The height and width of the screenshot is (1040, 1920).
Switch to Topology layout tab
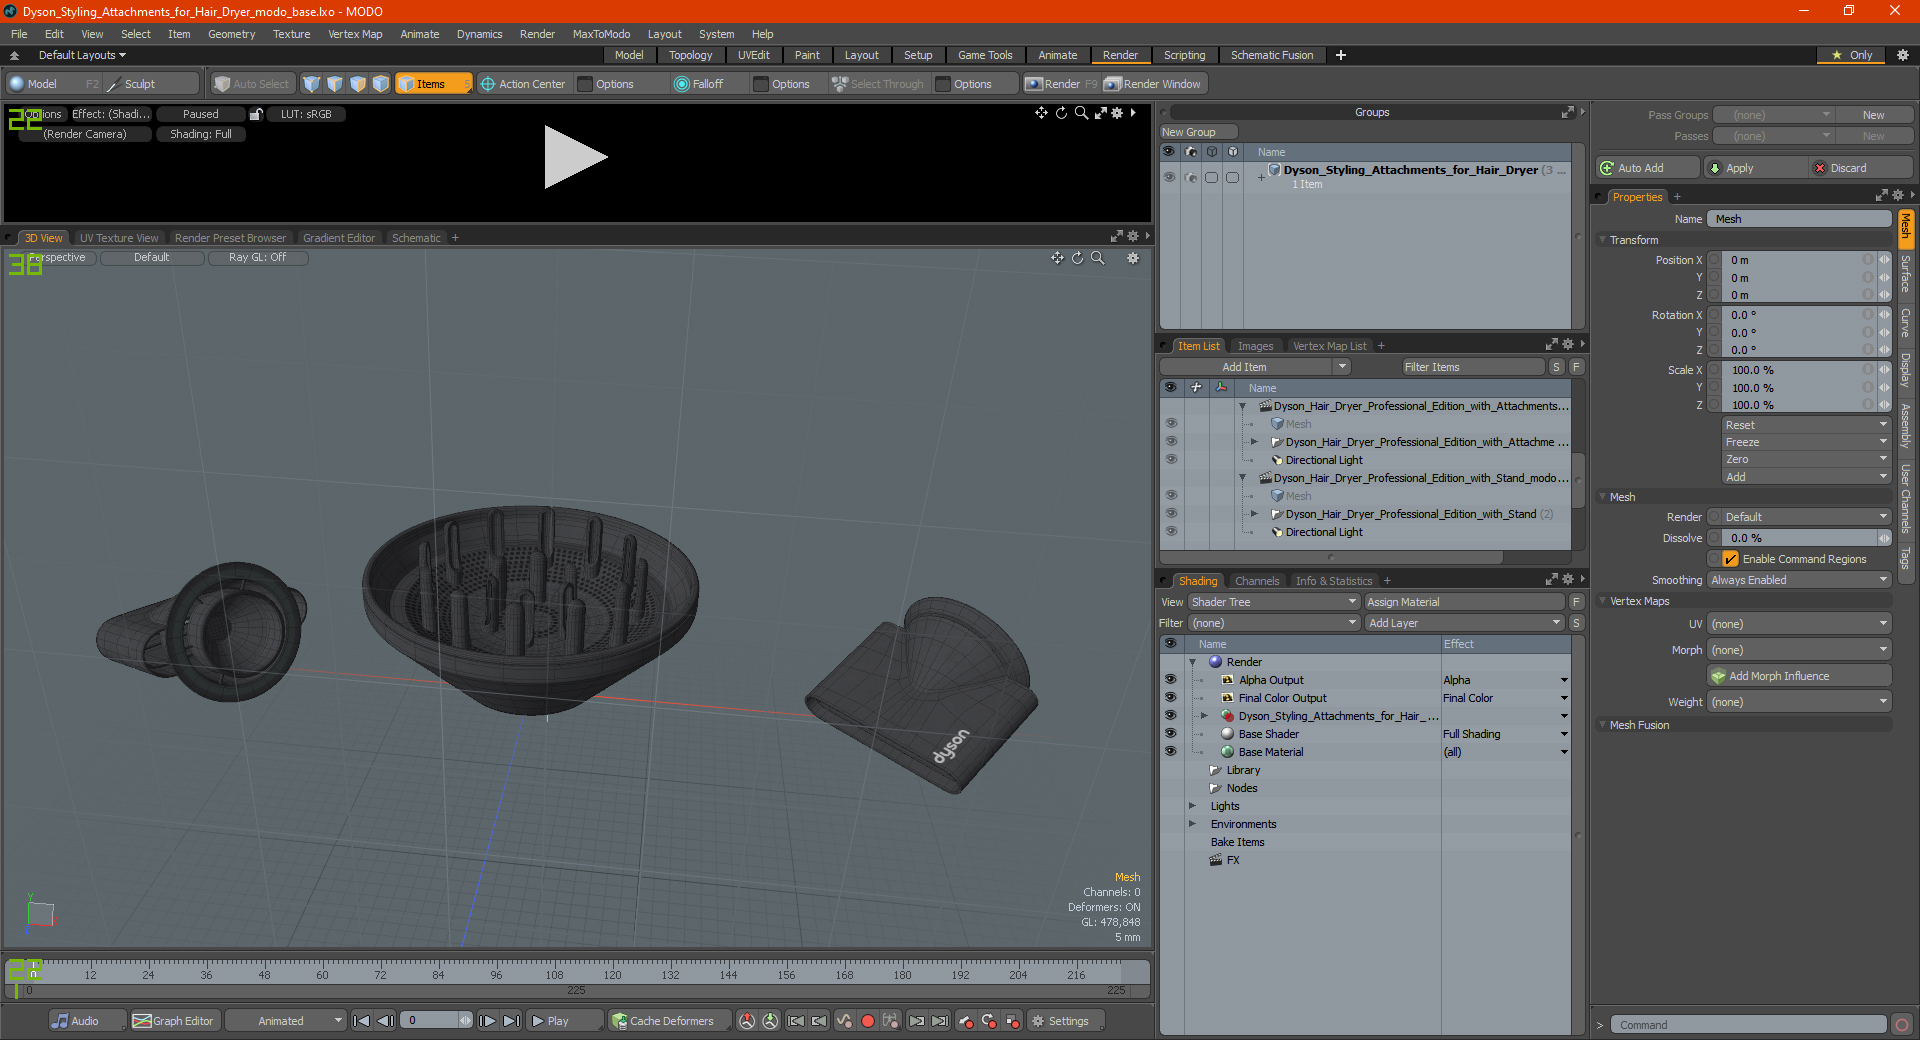coord(690,55)
